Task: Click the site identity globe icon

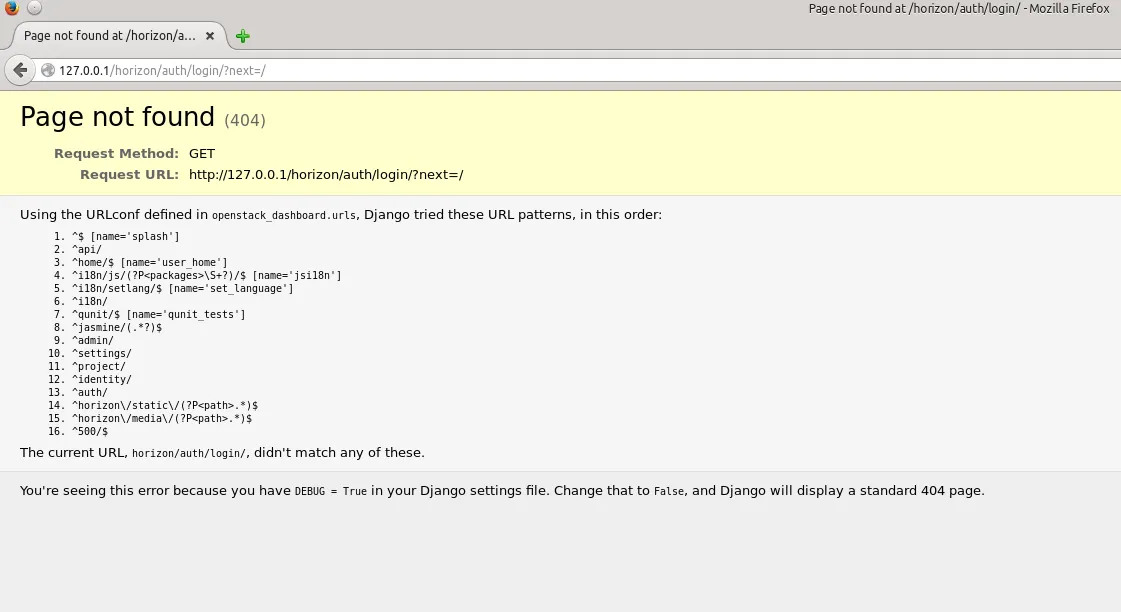Action: pyautogui.click(x=48, y=70)
